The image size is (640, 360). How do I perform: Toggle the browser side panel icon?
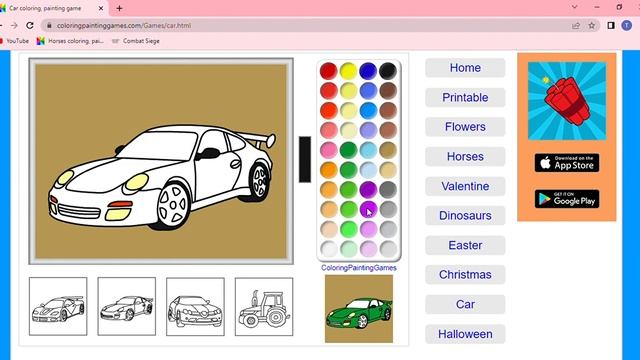[x=611, y=25]
